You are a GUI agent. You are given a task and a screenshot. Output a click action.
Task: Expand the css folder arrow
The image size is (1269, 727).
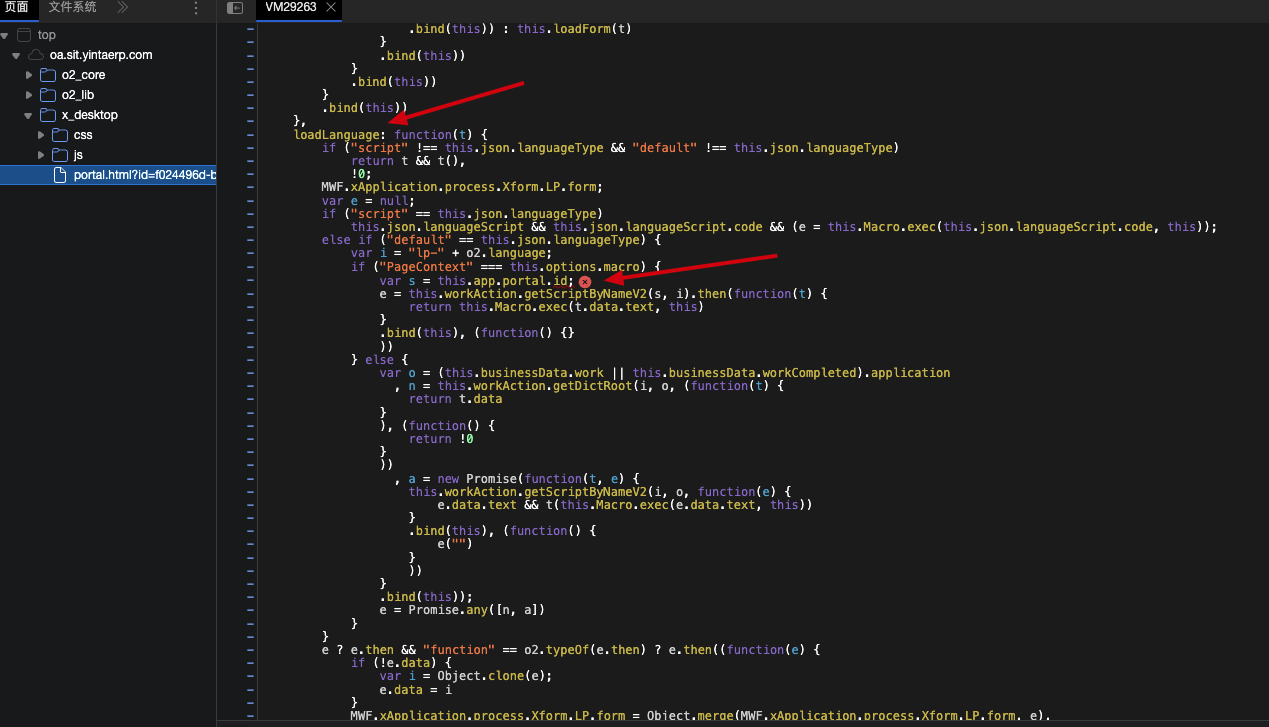pos(41,135)
